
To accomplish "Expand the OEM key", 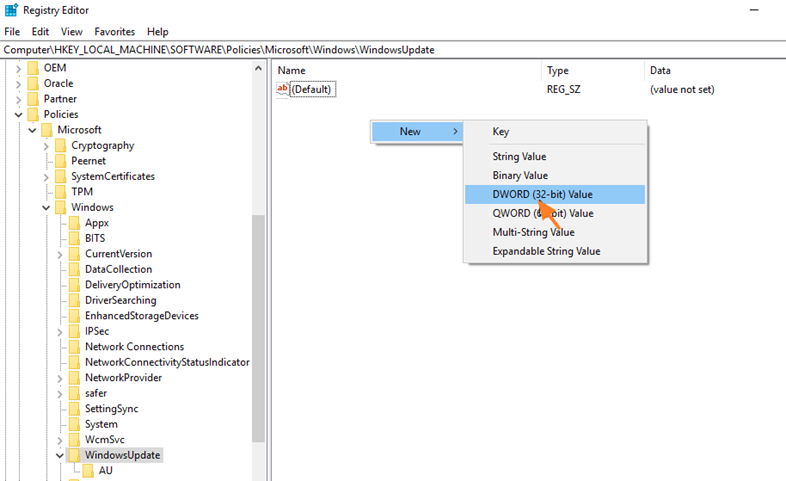I will click(x=19, y=68).
